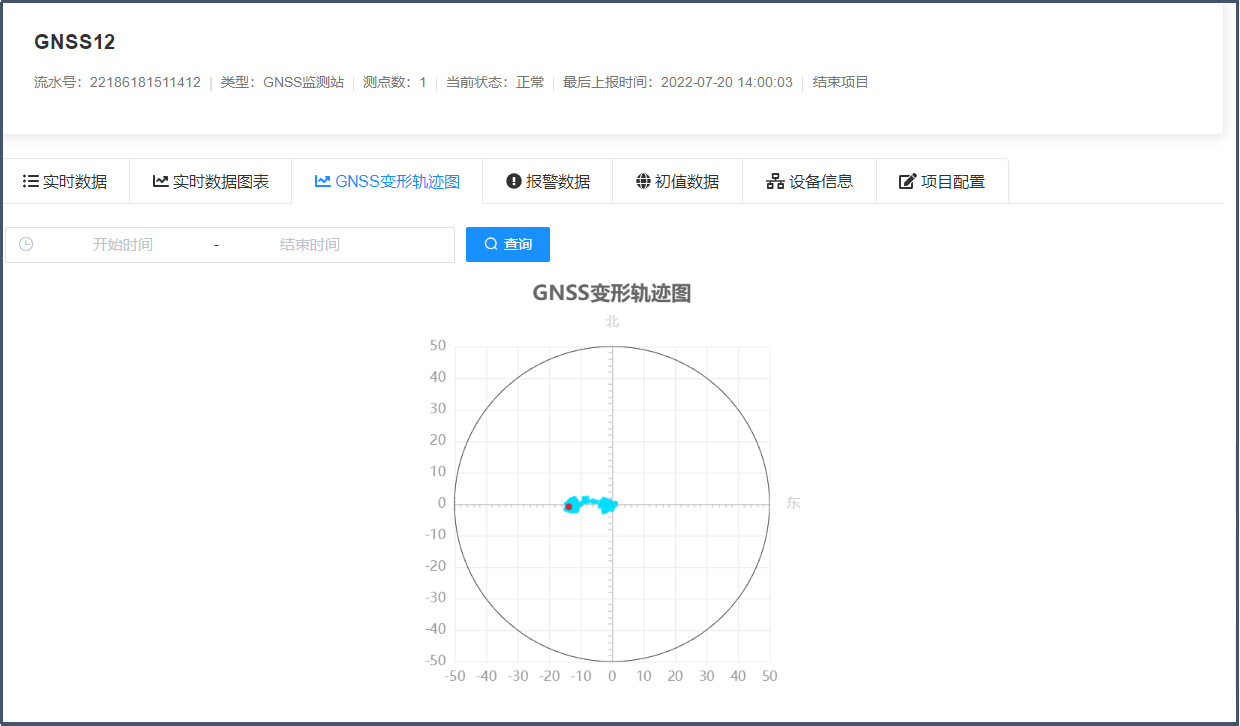Click the clock icon in date range picker
1240x726 pixels.
[x=26, y=244]
